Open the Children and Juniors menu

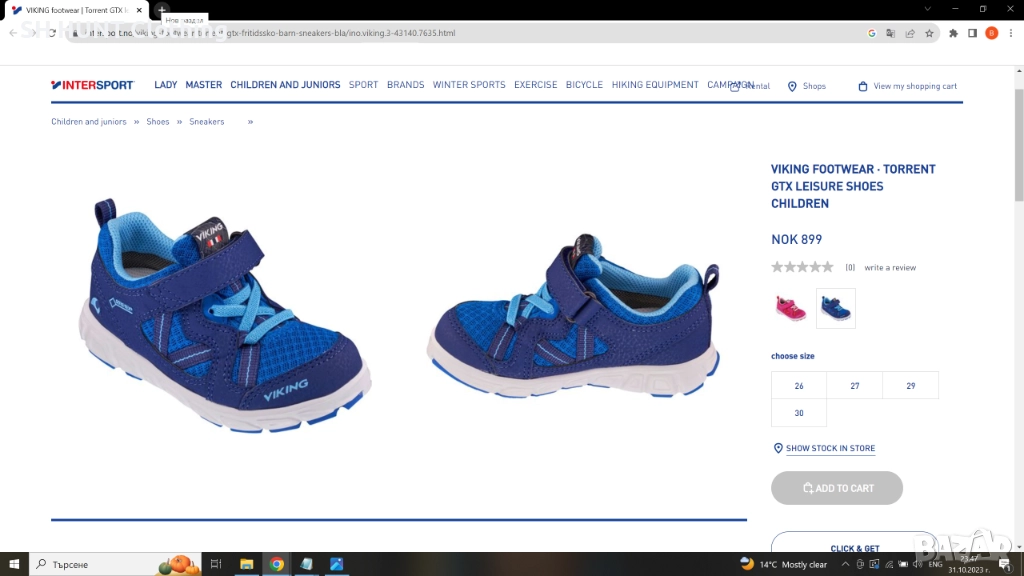click(285, 85)
